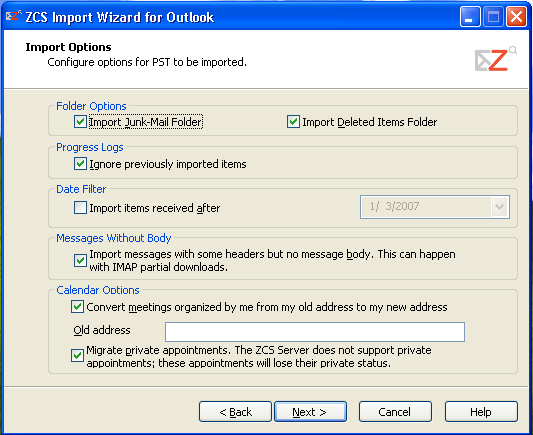Viewport: 533px width, 435px height.
Task: Uncheck Convert meetings organized by me
Action: point(78,307)
